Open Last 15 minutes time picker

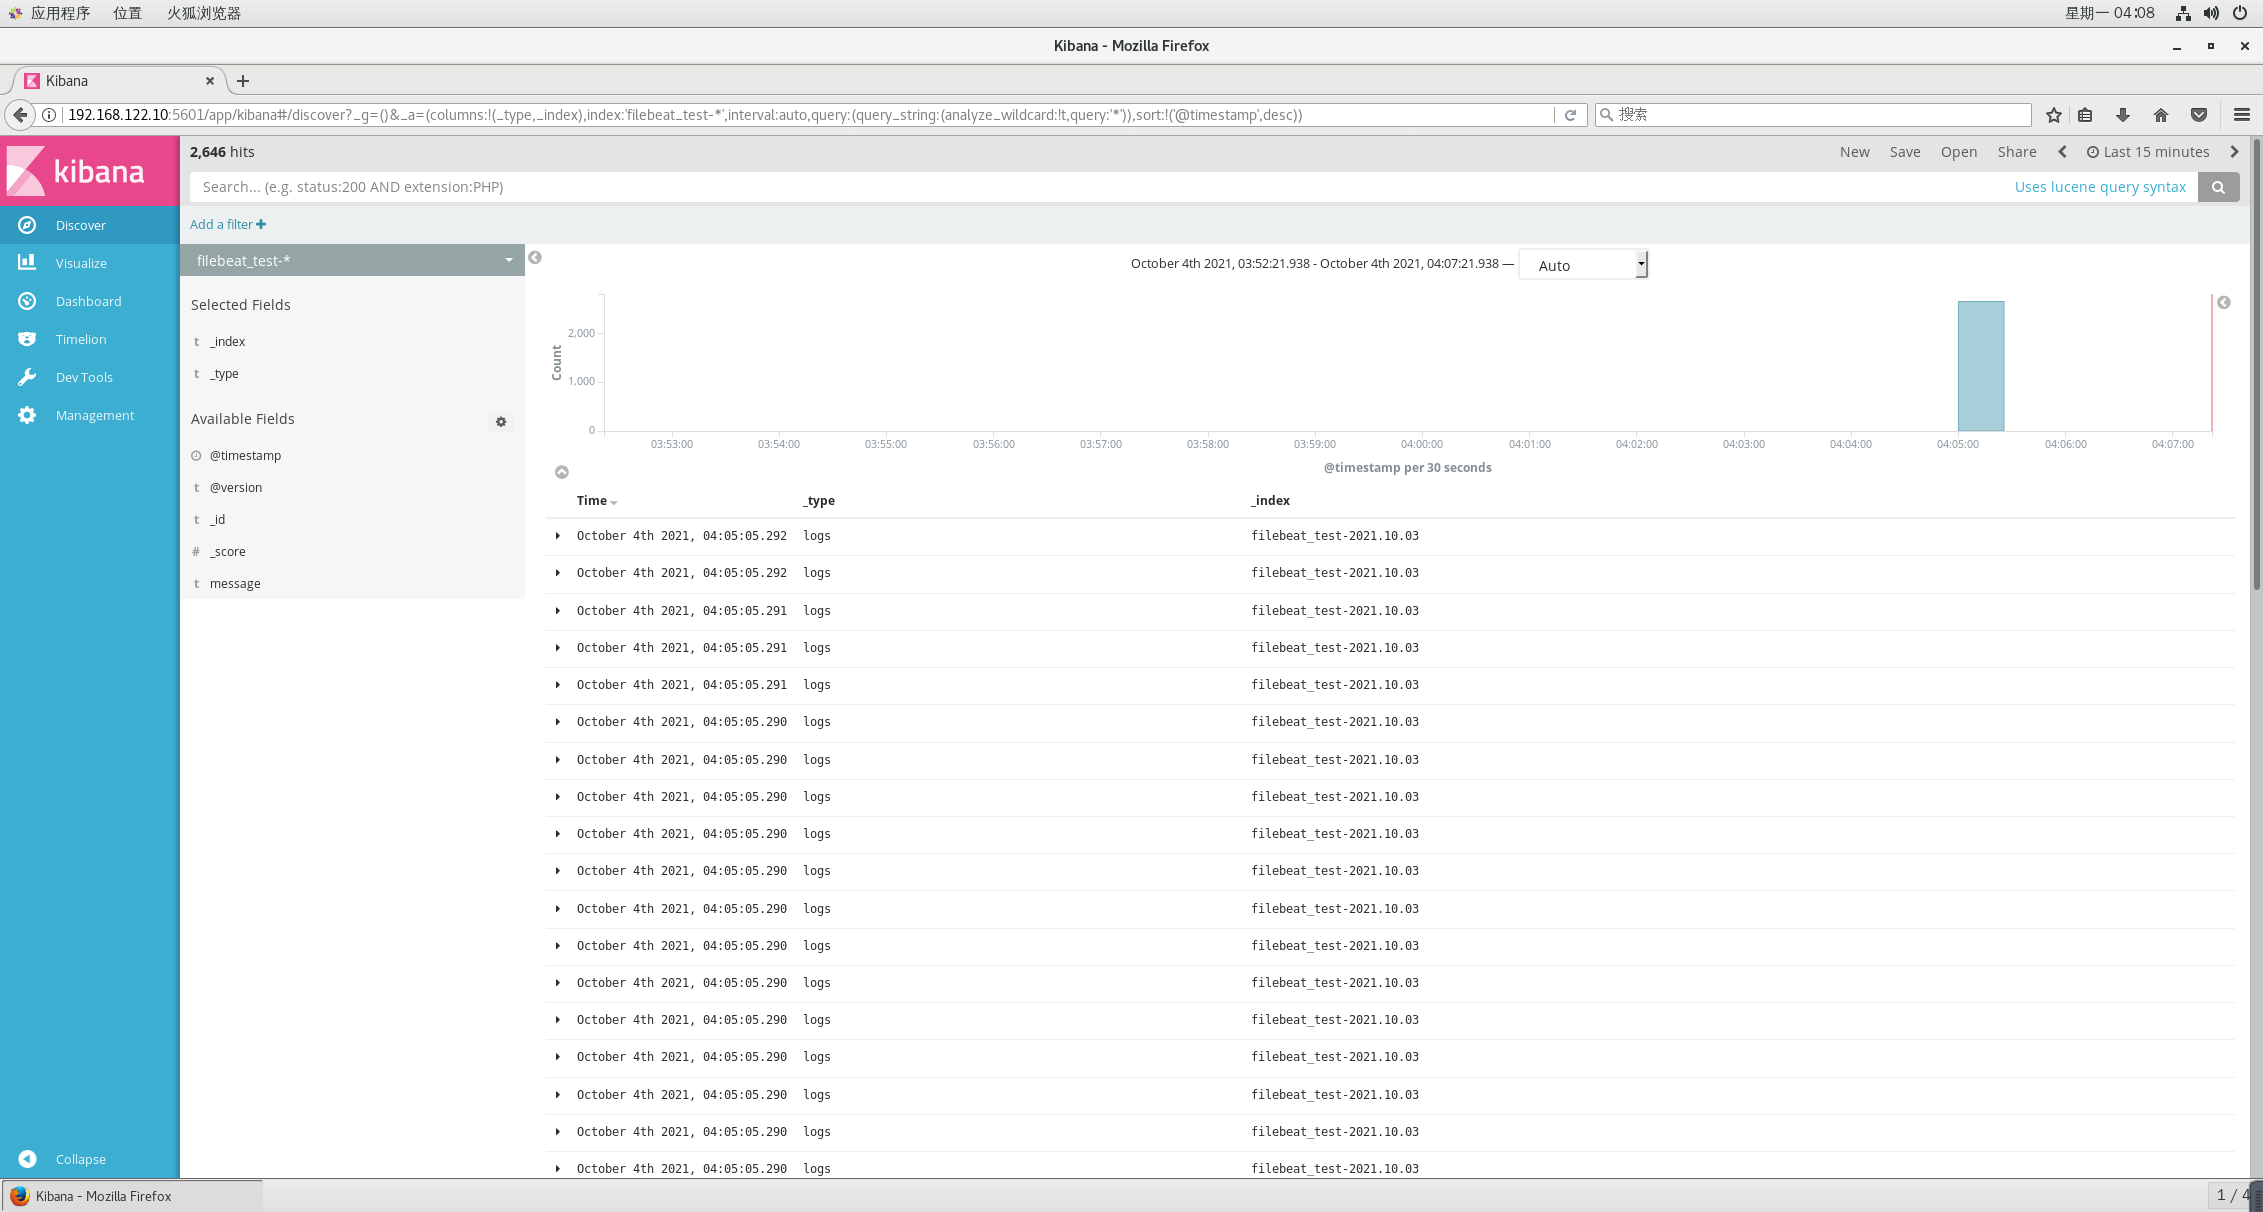click(x=2148, y=152)
